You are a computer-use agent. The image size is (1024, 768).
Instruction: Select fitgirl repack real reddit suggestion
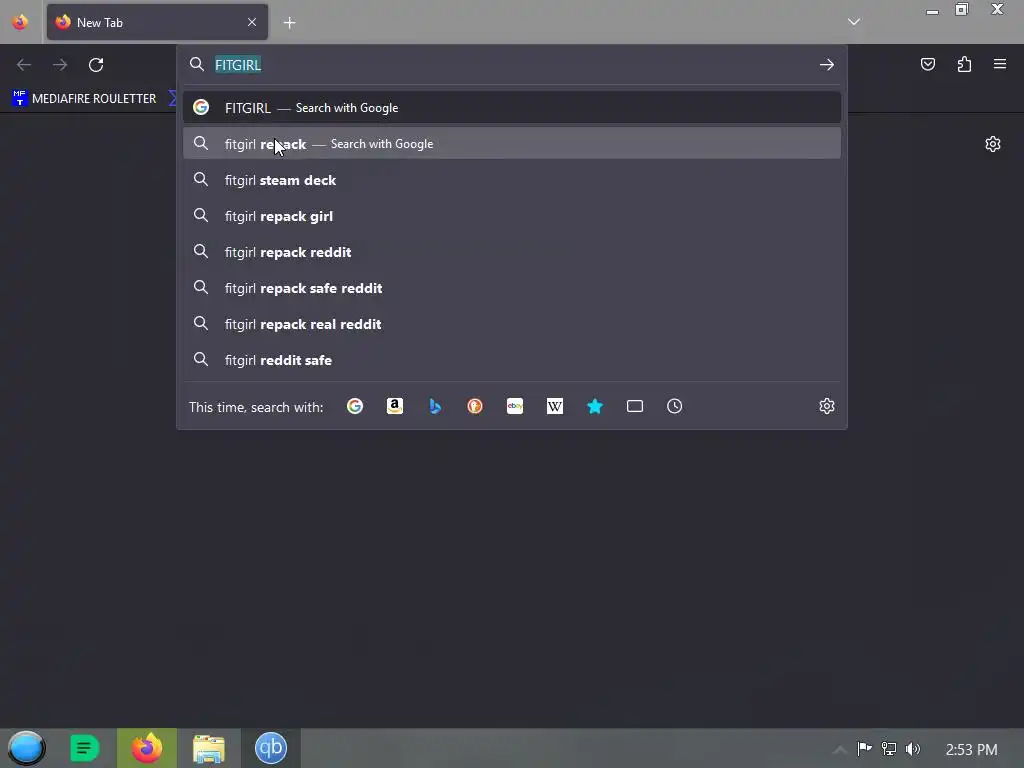tap(512, 324)
